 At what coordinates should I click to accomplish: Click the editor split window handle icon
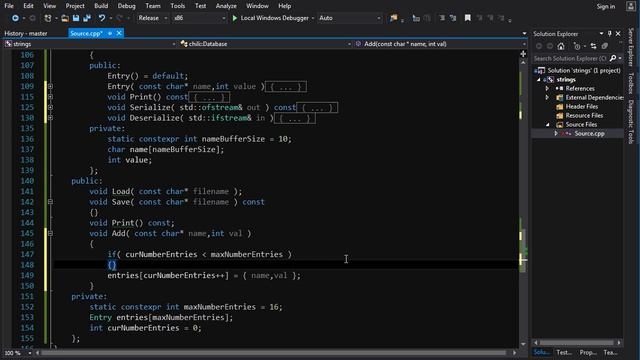tap(523, 54)
